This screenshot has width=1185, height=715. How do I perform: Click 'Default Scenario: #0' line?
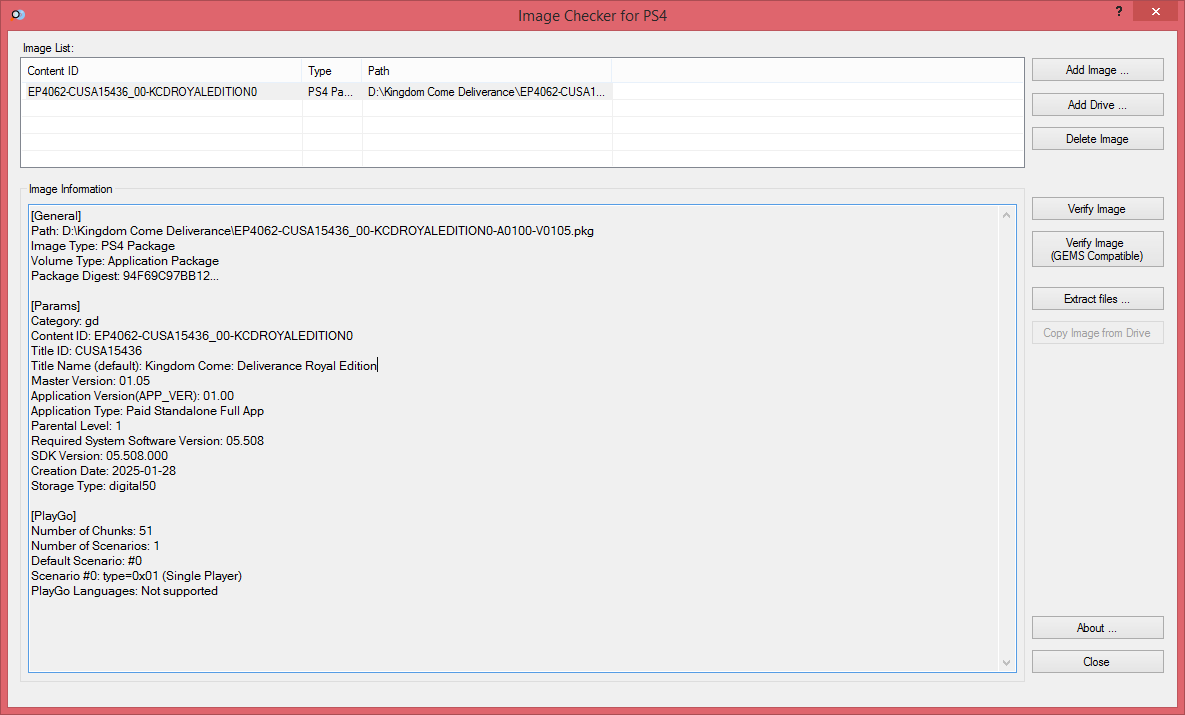(x=86, y=561)
